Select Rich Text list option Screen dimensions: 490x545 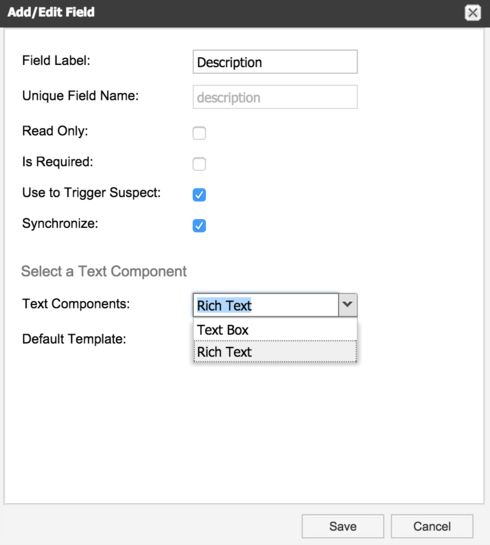pyautogui.click(x=275, y=352)
